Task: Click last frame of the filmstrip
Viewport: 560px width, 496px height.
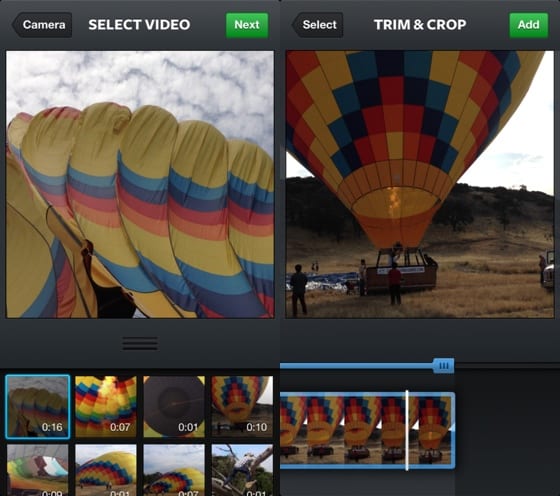Action: pyautogui.click(x=435, y=430)
